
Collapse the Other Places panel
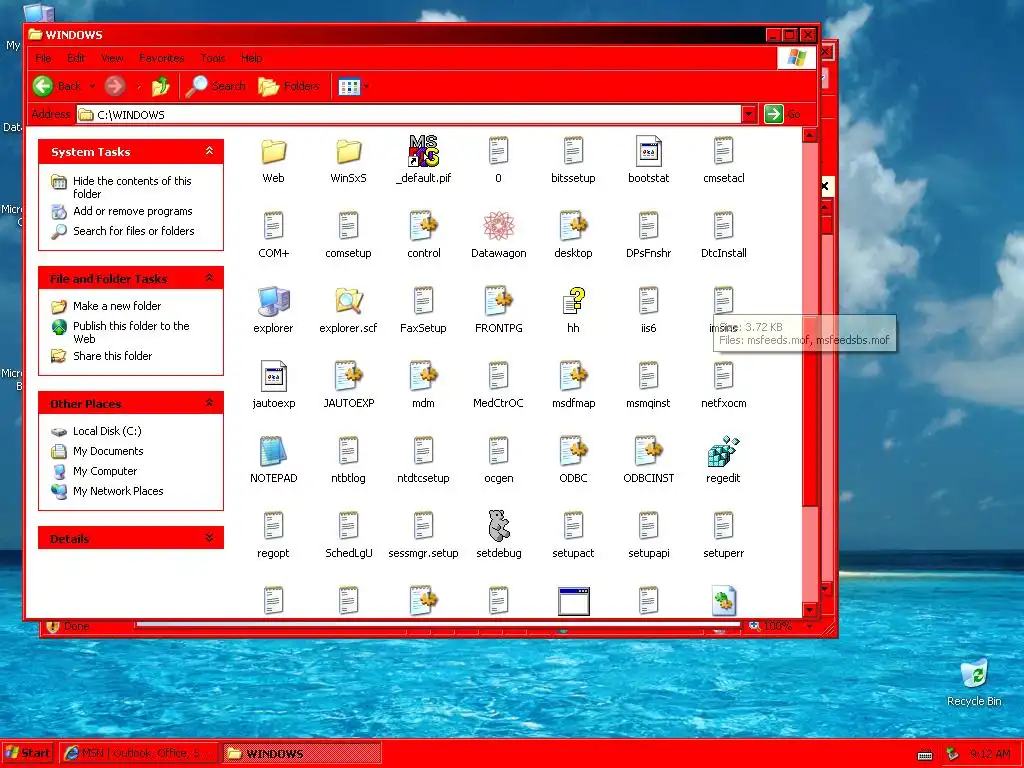[x=209, y=403]
